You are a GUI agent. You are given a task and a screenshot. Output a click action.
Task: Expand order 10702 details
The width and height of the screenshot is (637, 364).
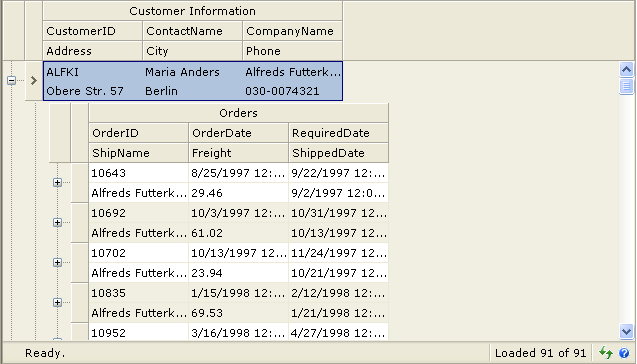pos(57,262)
